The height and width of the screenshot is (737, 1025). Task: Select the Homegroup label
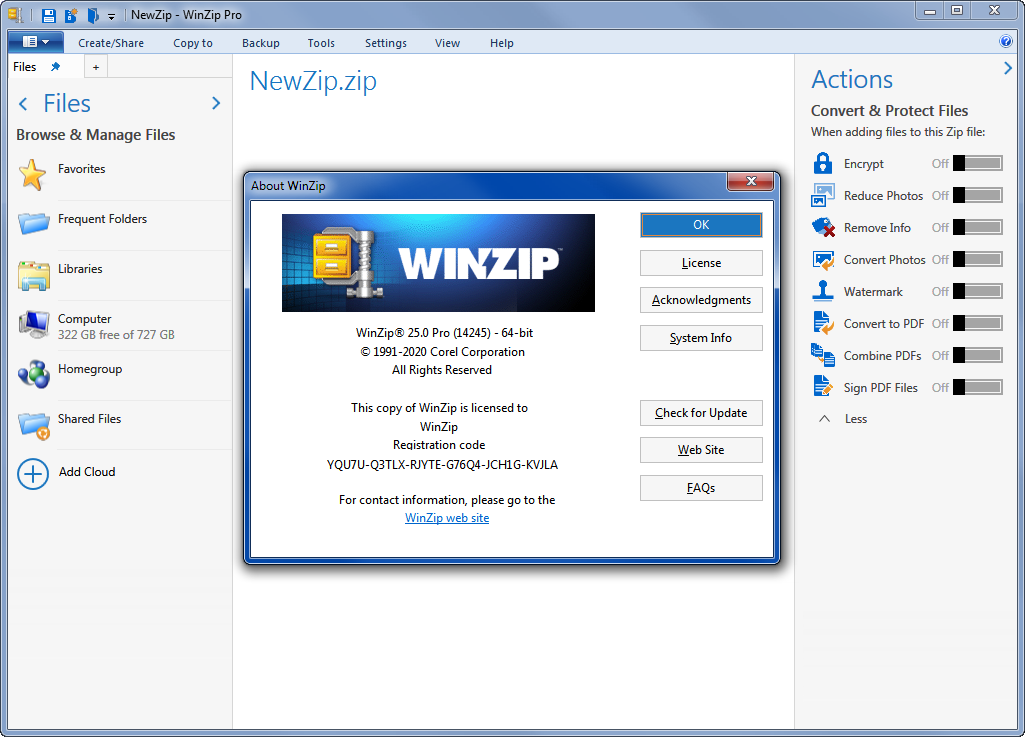90,369
